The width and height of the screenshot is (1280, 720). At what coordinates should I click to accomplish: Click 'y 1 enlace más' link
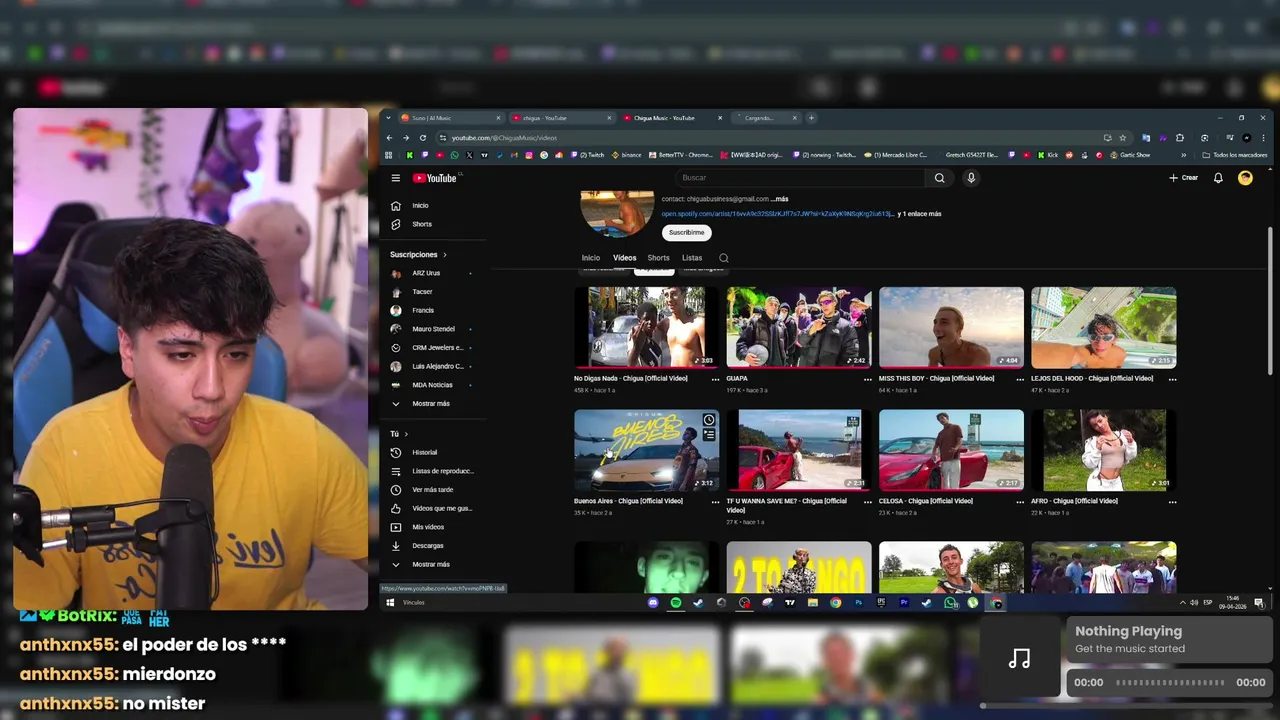[919, 214]
